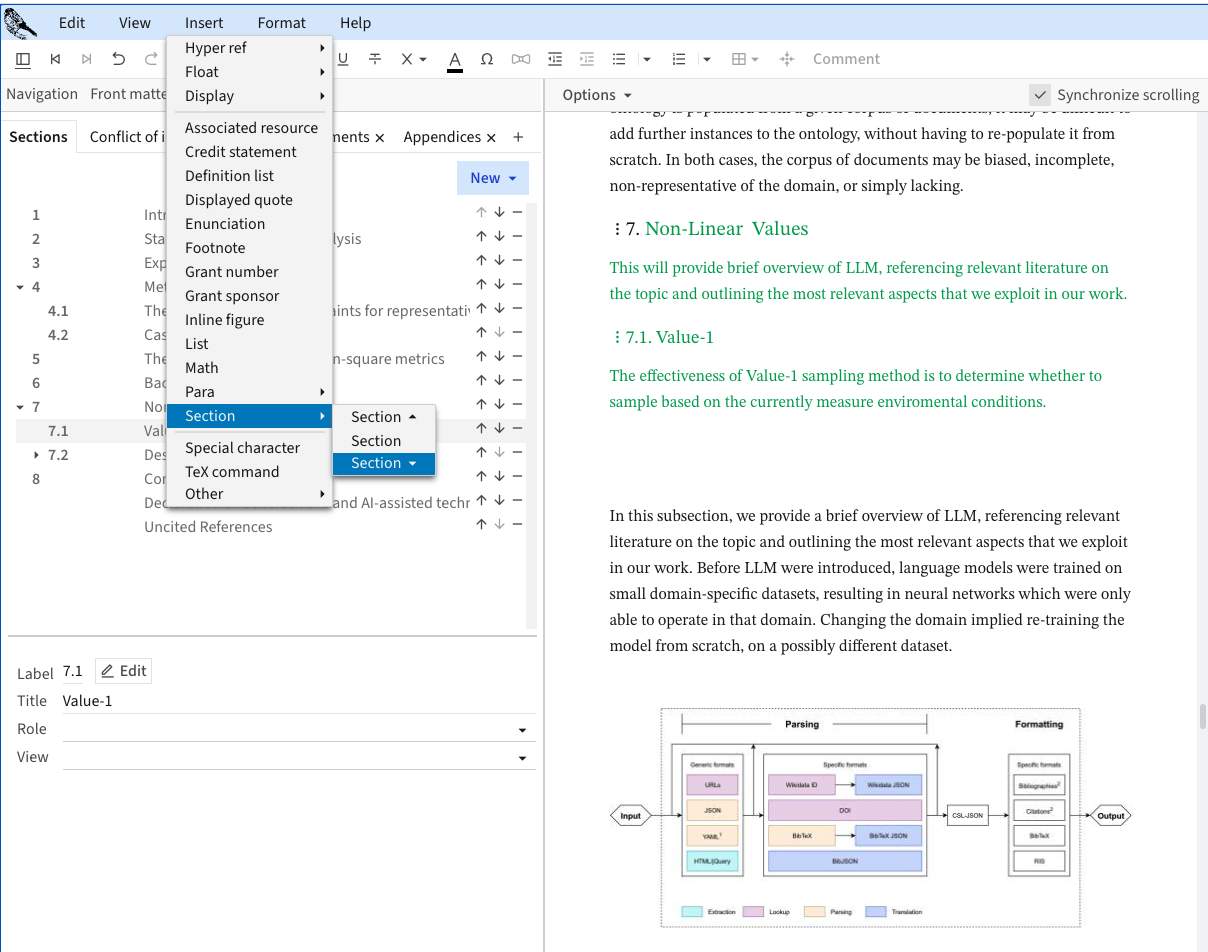The width and height of the screenshot is (1208, 952).
Task: Toggle the Synchronize scrolling checkbox
Action: tap(1041, 95)
